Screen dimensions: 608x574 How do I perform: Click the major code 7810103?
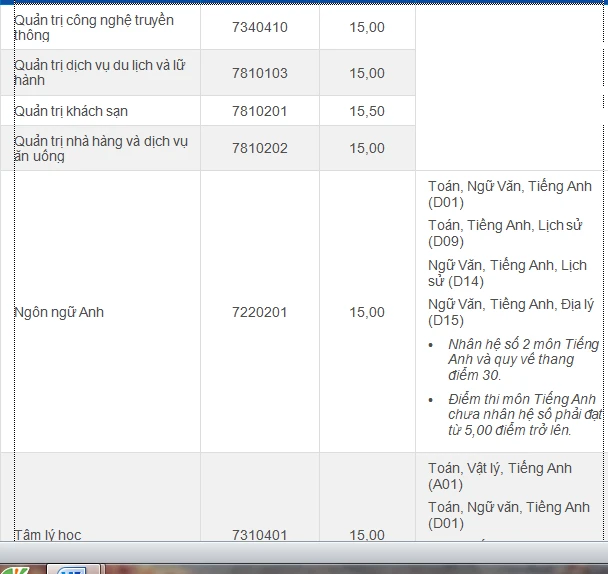point(259,73)
